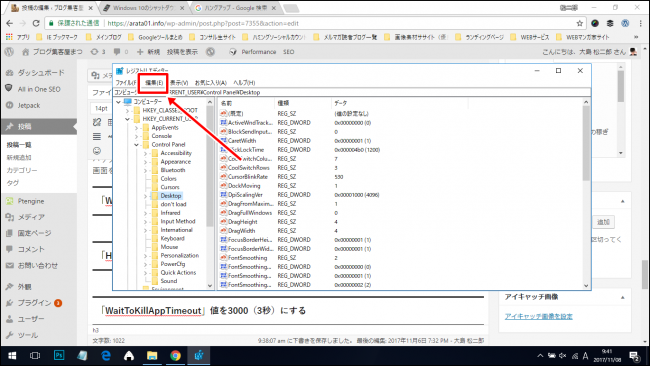Collapse the Control Panel key
The width and height of the screenshot is (650, 366).
pyautogui.click(x=136, y=145)
